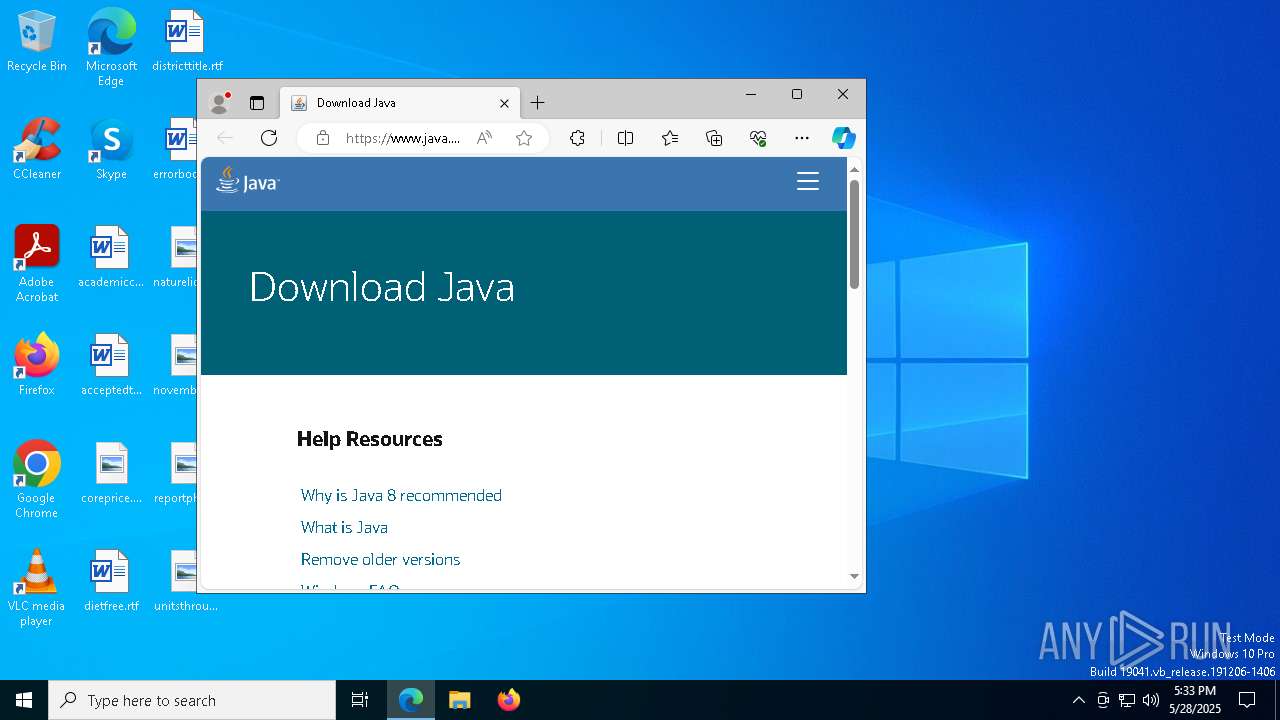1280x720 pixels.
Task: Open What is Java link
Action: coord(344,527)
